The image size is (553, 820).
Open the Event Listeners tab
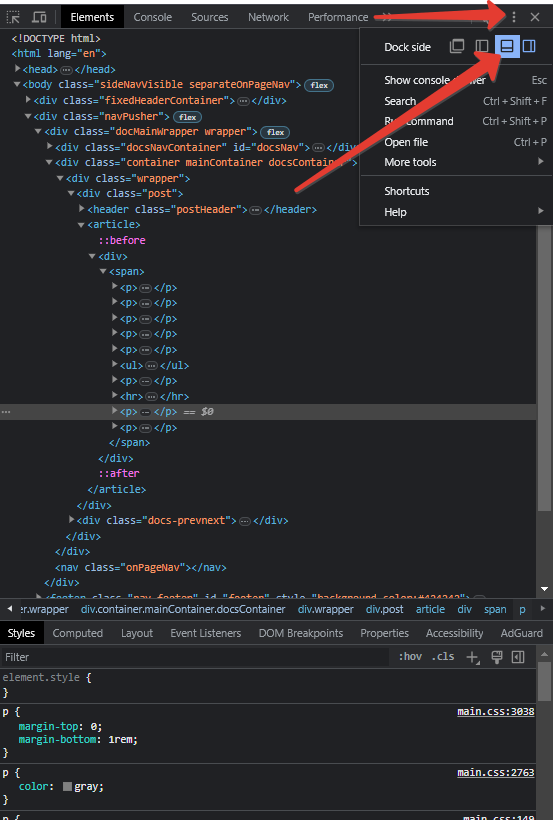206,633
